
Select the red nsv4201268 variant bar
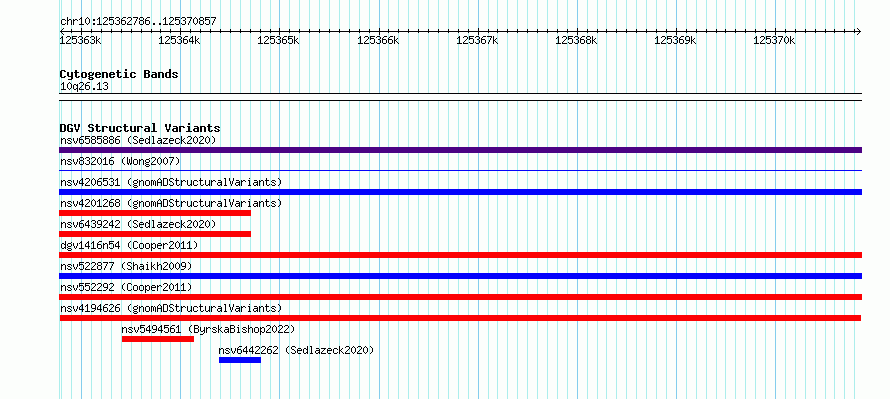(155, 213)
